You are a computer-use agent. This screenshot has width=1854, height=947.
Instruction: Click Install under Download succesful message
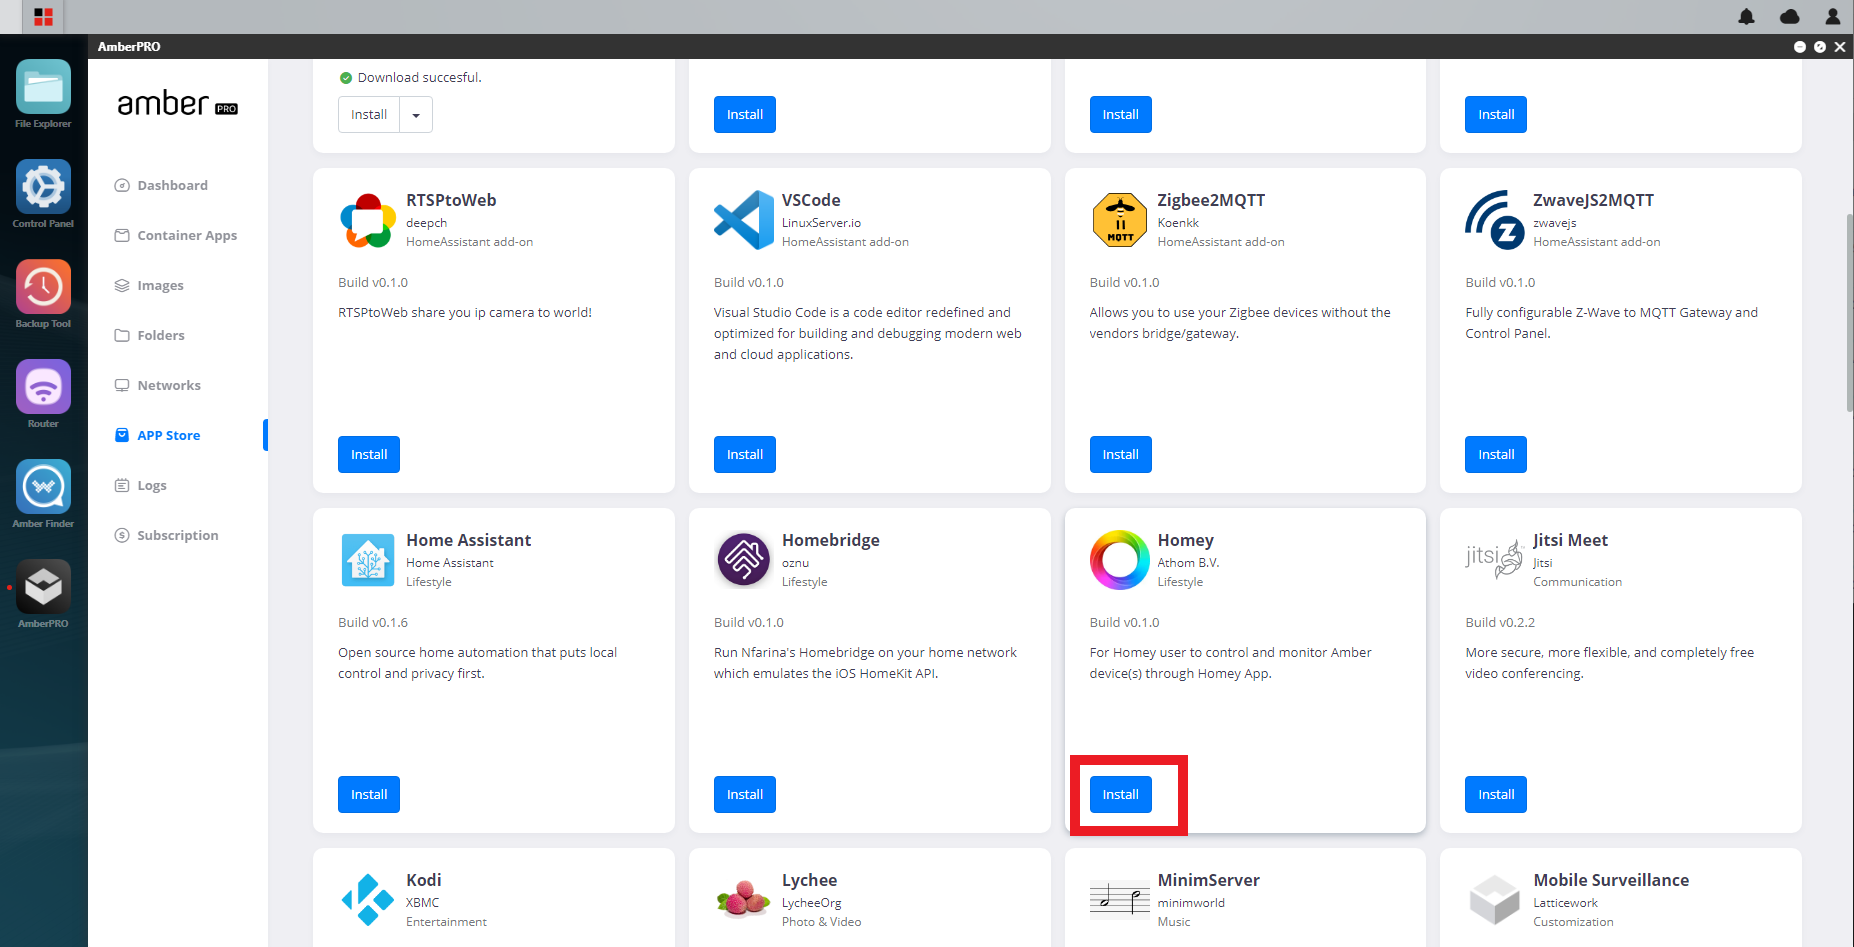point(369,115)
